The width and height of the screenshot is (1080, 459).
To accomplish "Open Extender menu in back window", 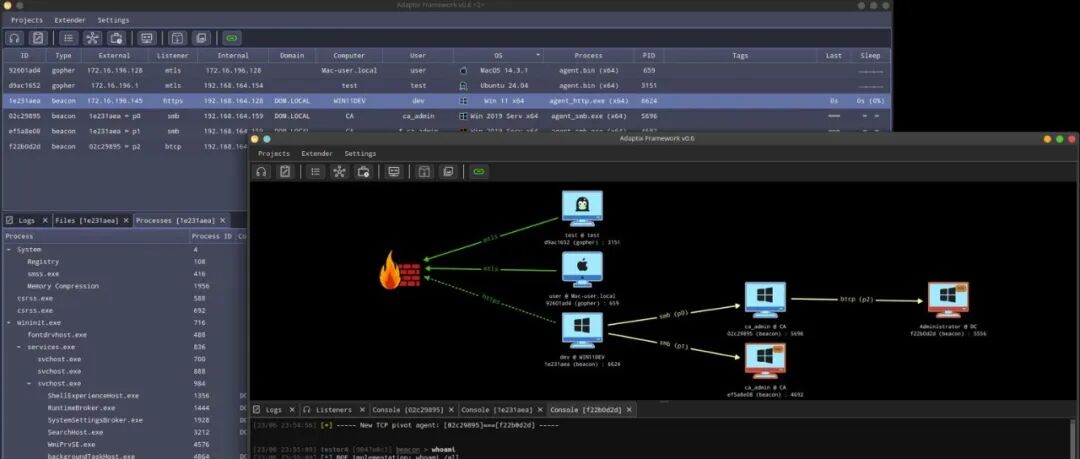I will [x=70, y=20].
